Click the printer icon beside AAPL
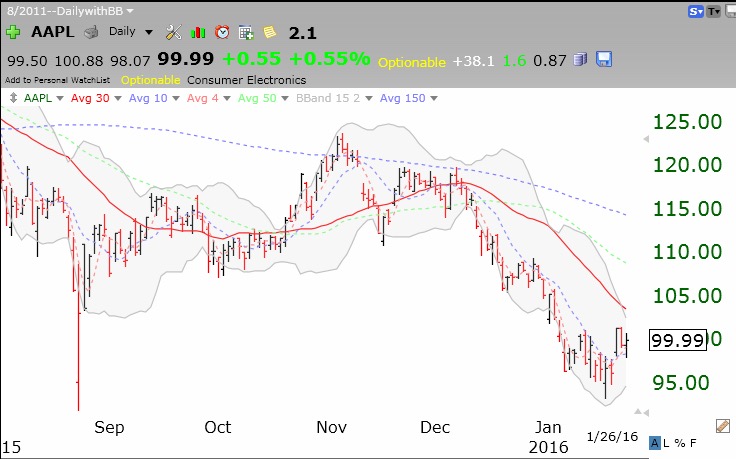736x459 pixels. tap(92, 32)
